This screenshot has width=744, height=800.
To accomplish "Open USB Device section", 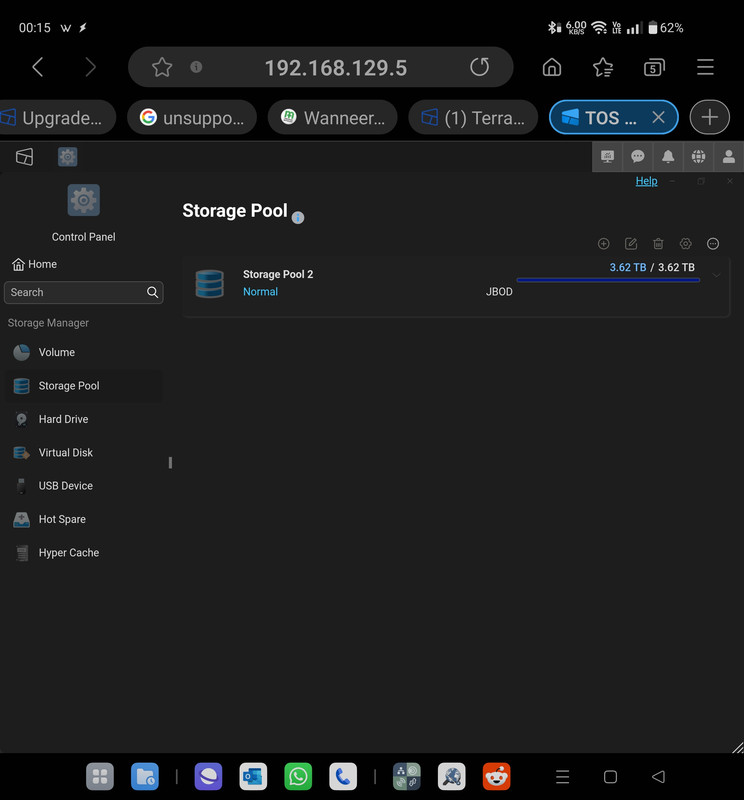I will pos(84,486).
